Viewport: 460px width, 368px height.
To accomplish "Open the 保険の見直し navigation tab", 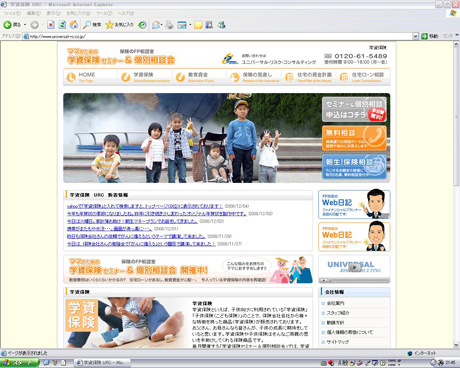I will click(x=255, y=77).
